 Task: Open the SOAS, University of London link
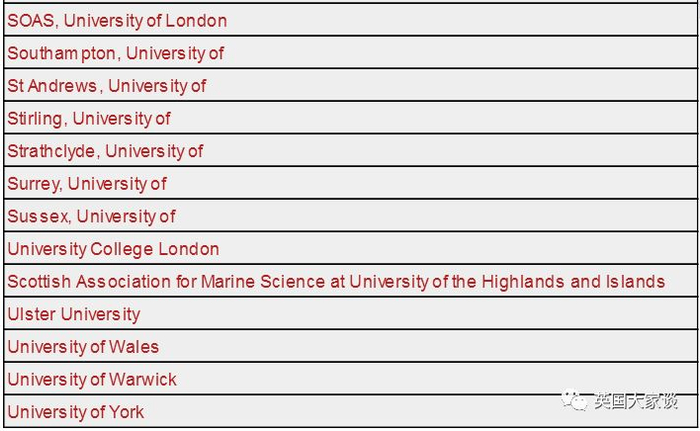(117, 21)
